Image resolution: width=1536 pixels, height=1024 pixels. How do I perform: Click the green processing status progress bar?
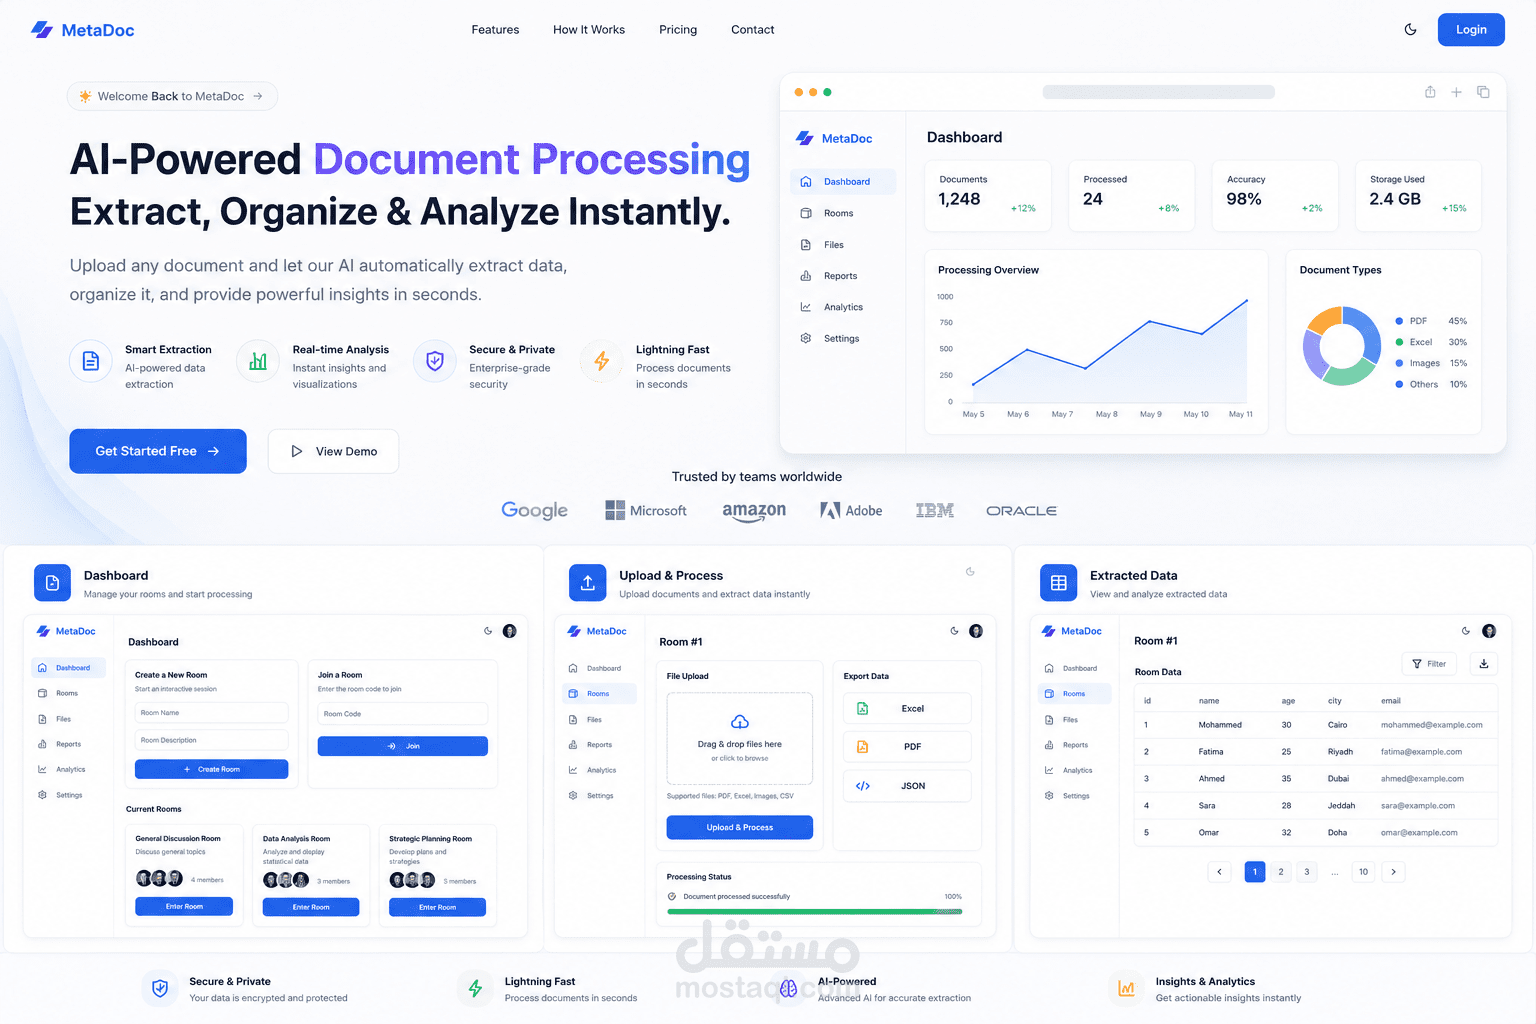(x=815, y=911)
